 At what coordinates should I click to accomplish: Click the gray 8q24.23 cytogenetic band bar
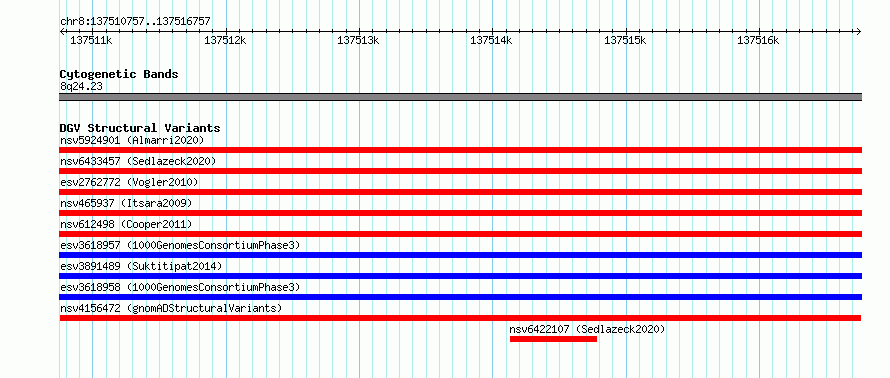coord(460,97)
